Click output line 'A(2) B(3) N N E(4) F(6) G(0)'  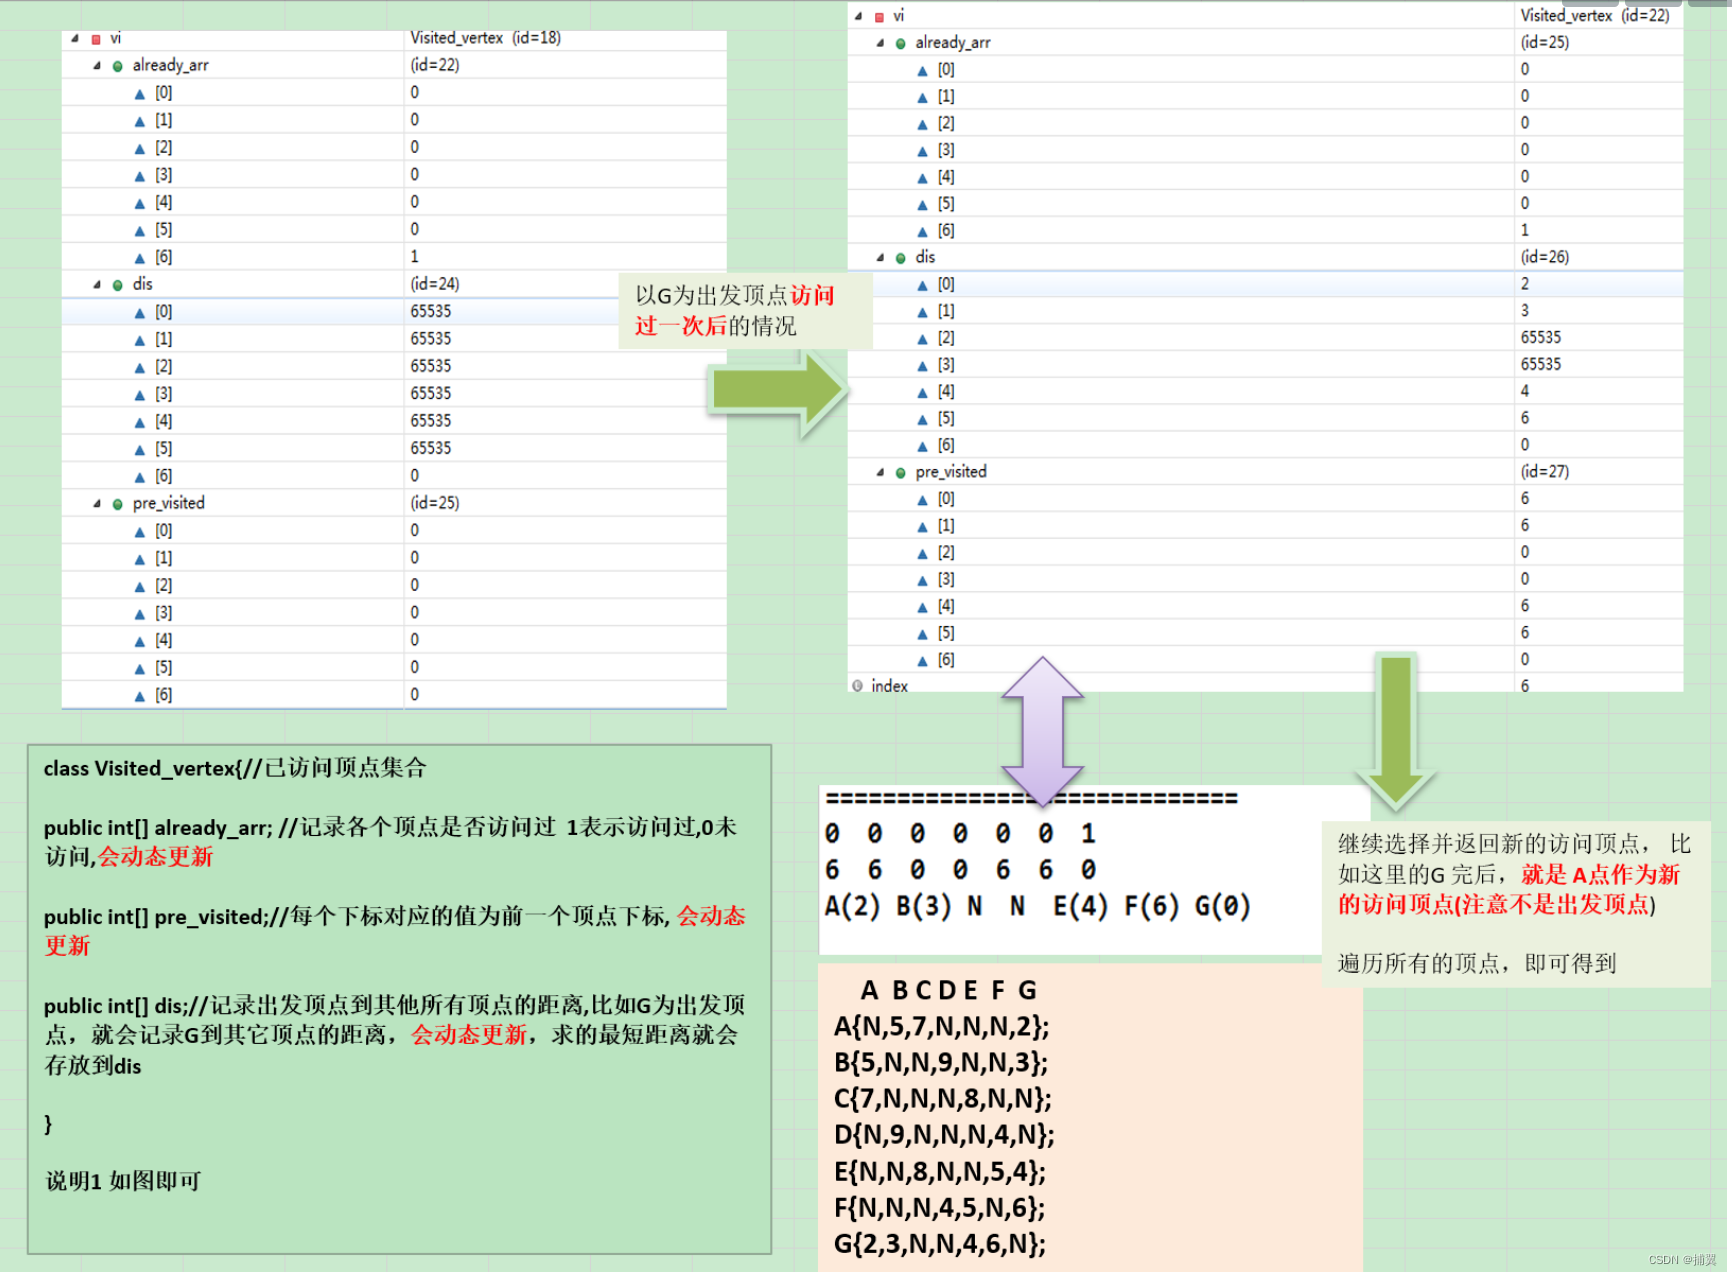tap(1037, 907)
